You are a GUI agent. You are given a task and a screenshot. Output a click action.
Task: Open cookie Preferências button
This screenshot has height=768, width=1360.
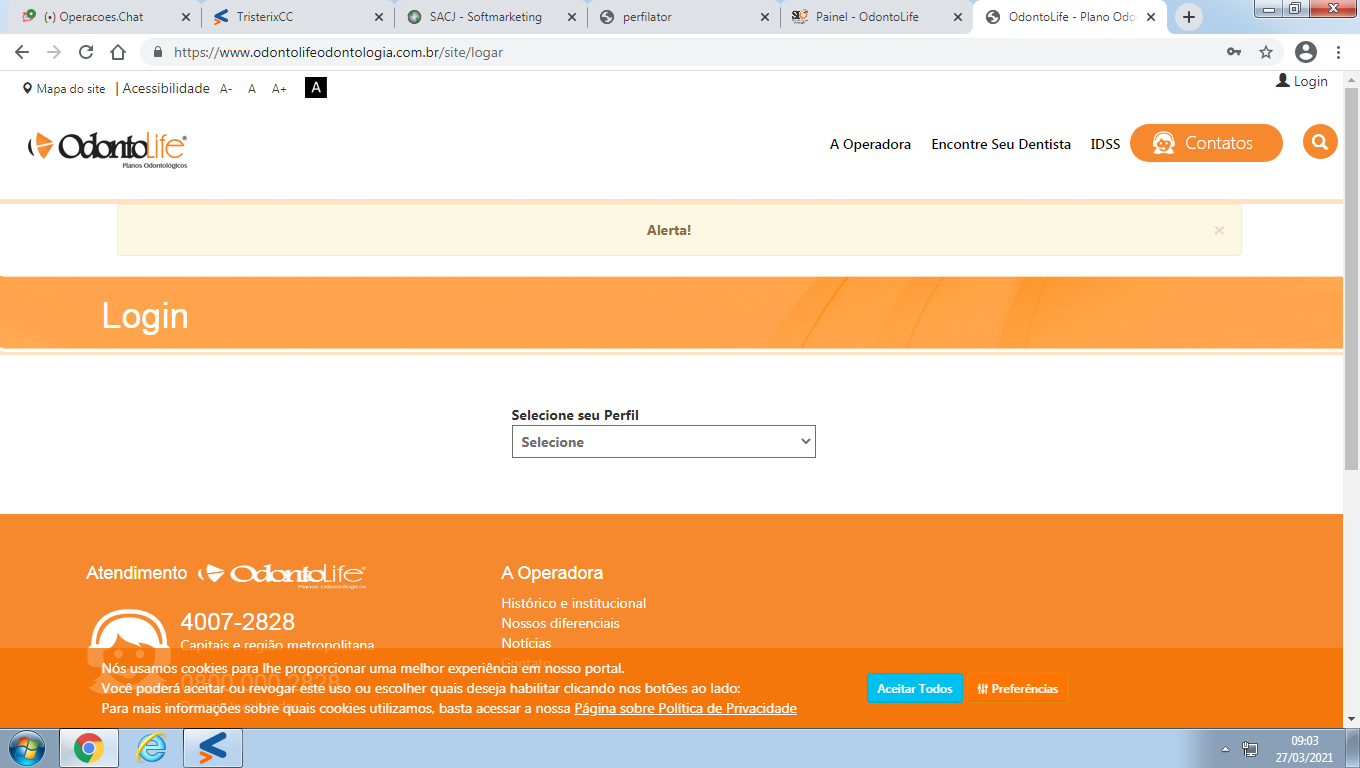(1017, 689)
